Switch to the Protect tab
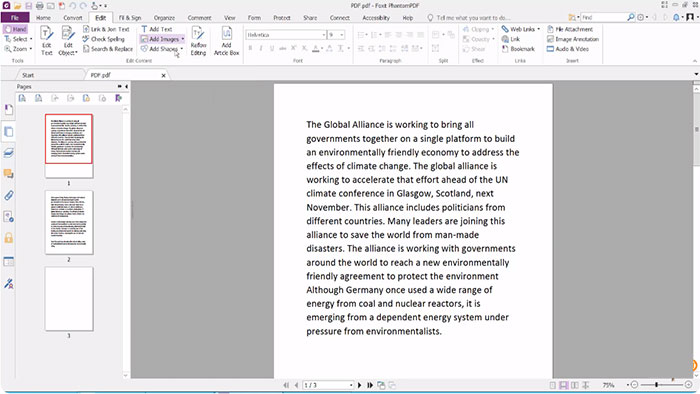Viewport: 700px width, 394px height. pos(282,17)
